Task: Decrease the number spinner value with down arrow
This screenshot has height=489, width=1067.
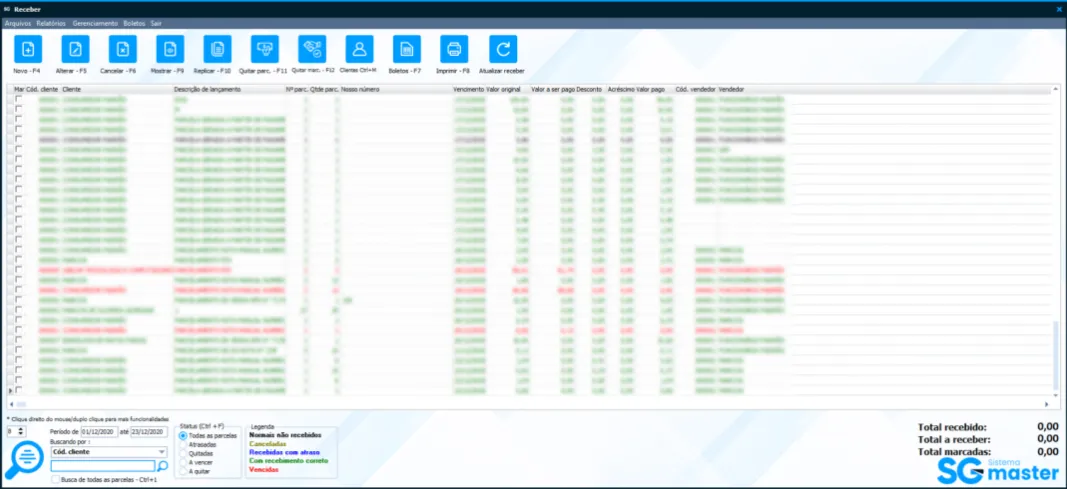Action: (22, 434)
